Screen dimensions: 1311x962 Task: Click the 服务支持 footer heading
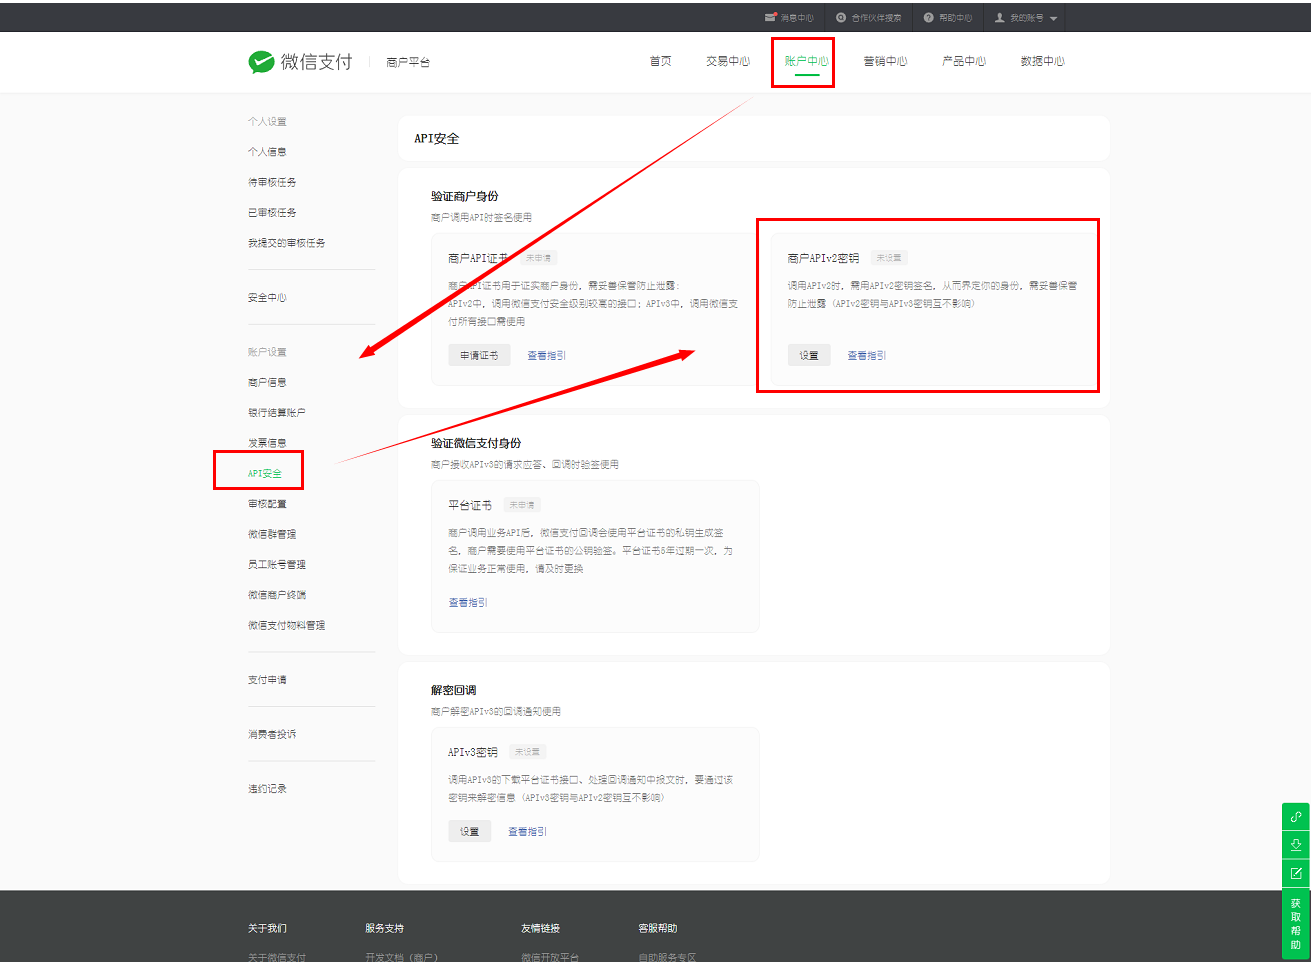385,928
